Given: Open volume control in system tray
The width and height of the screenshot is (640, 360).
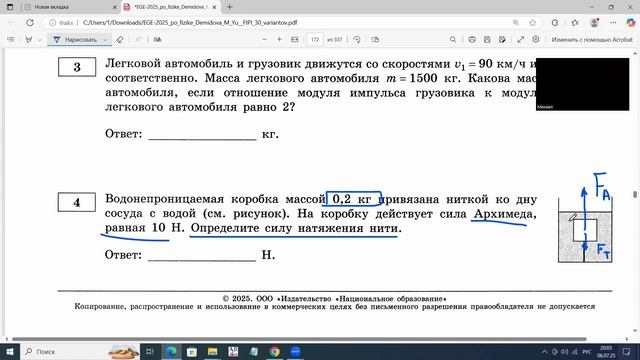Looking at the screenshot, I should point(565,351).
